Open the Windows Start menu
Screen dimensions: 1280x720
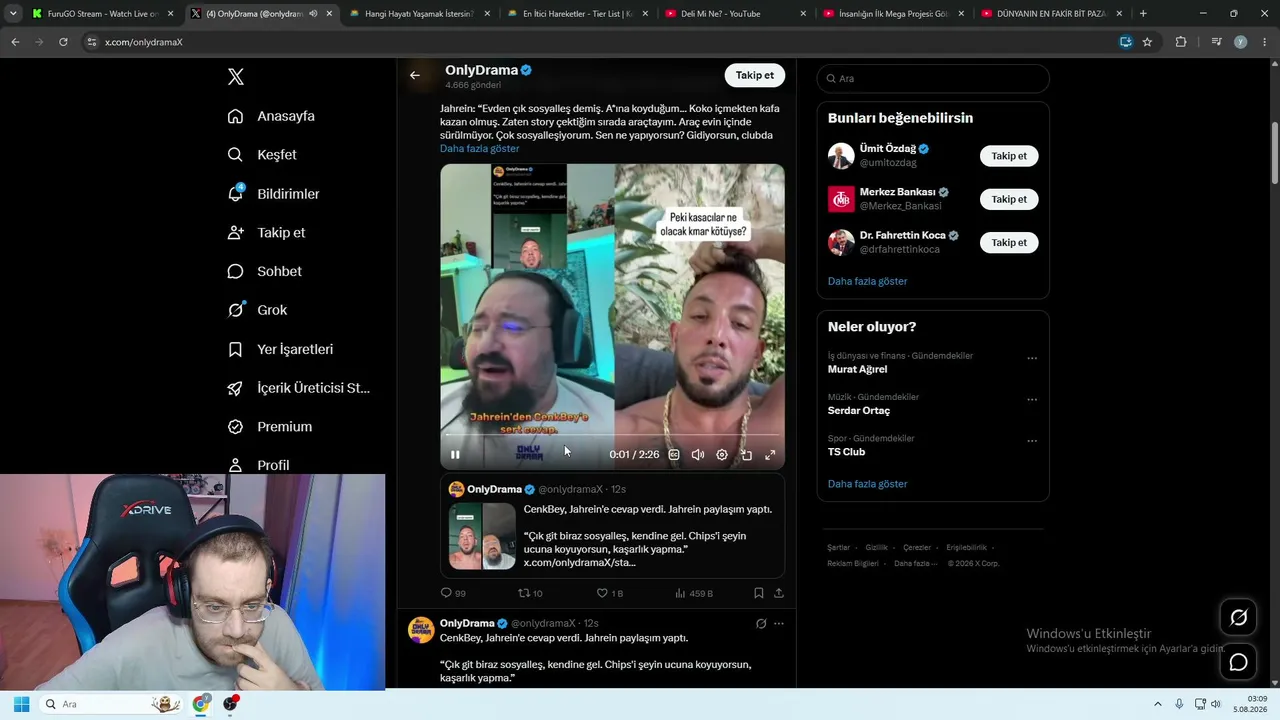tap(21, 704)
